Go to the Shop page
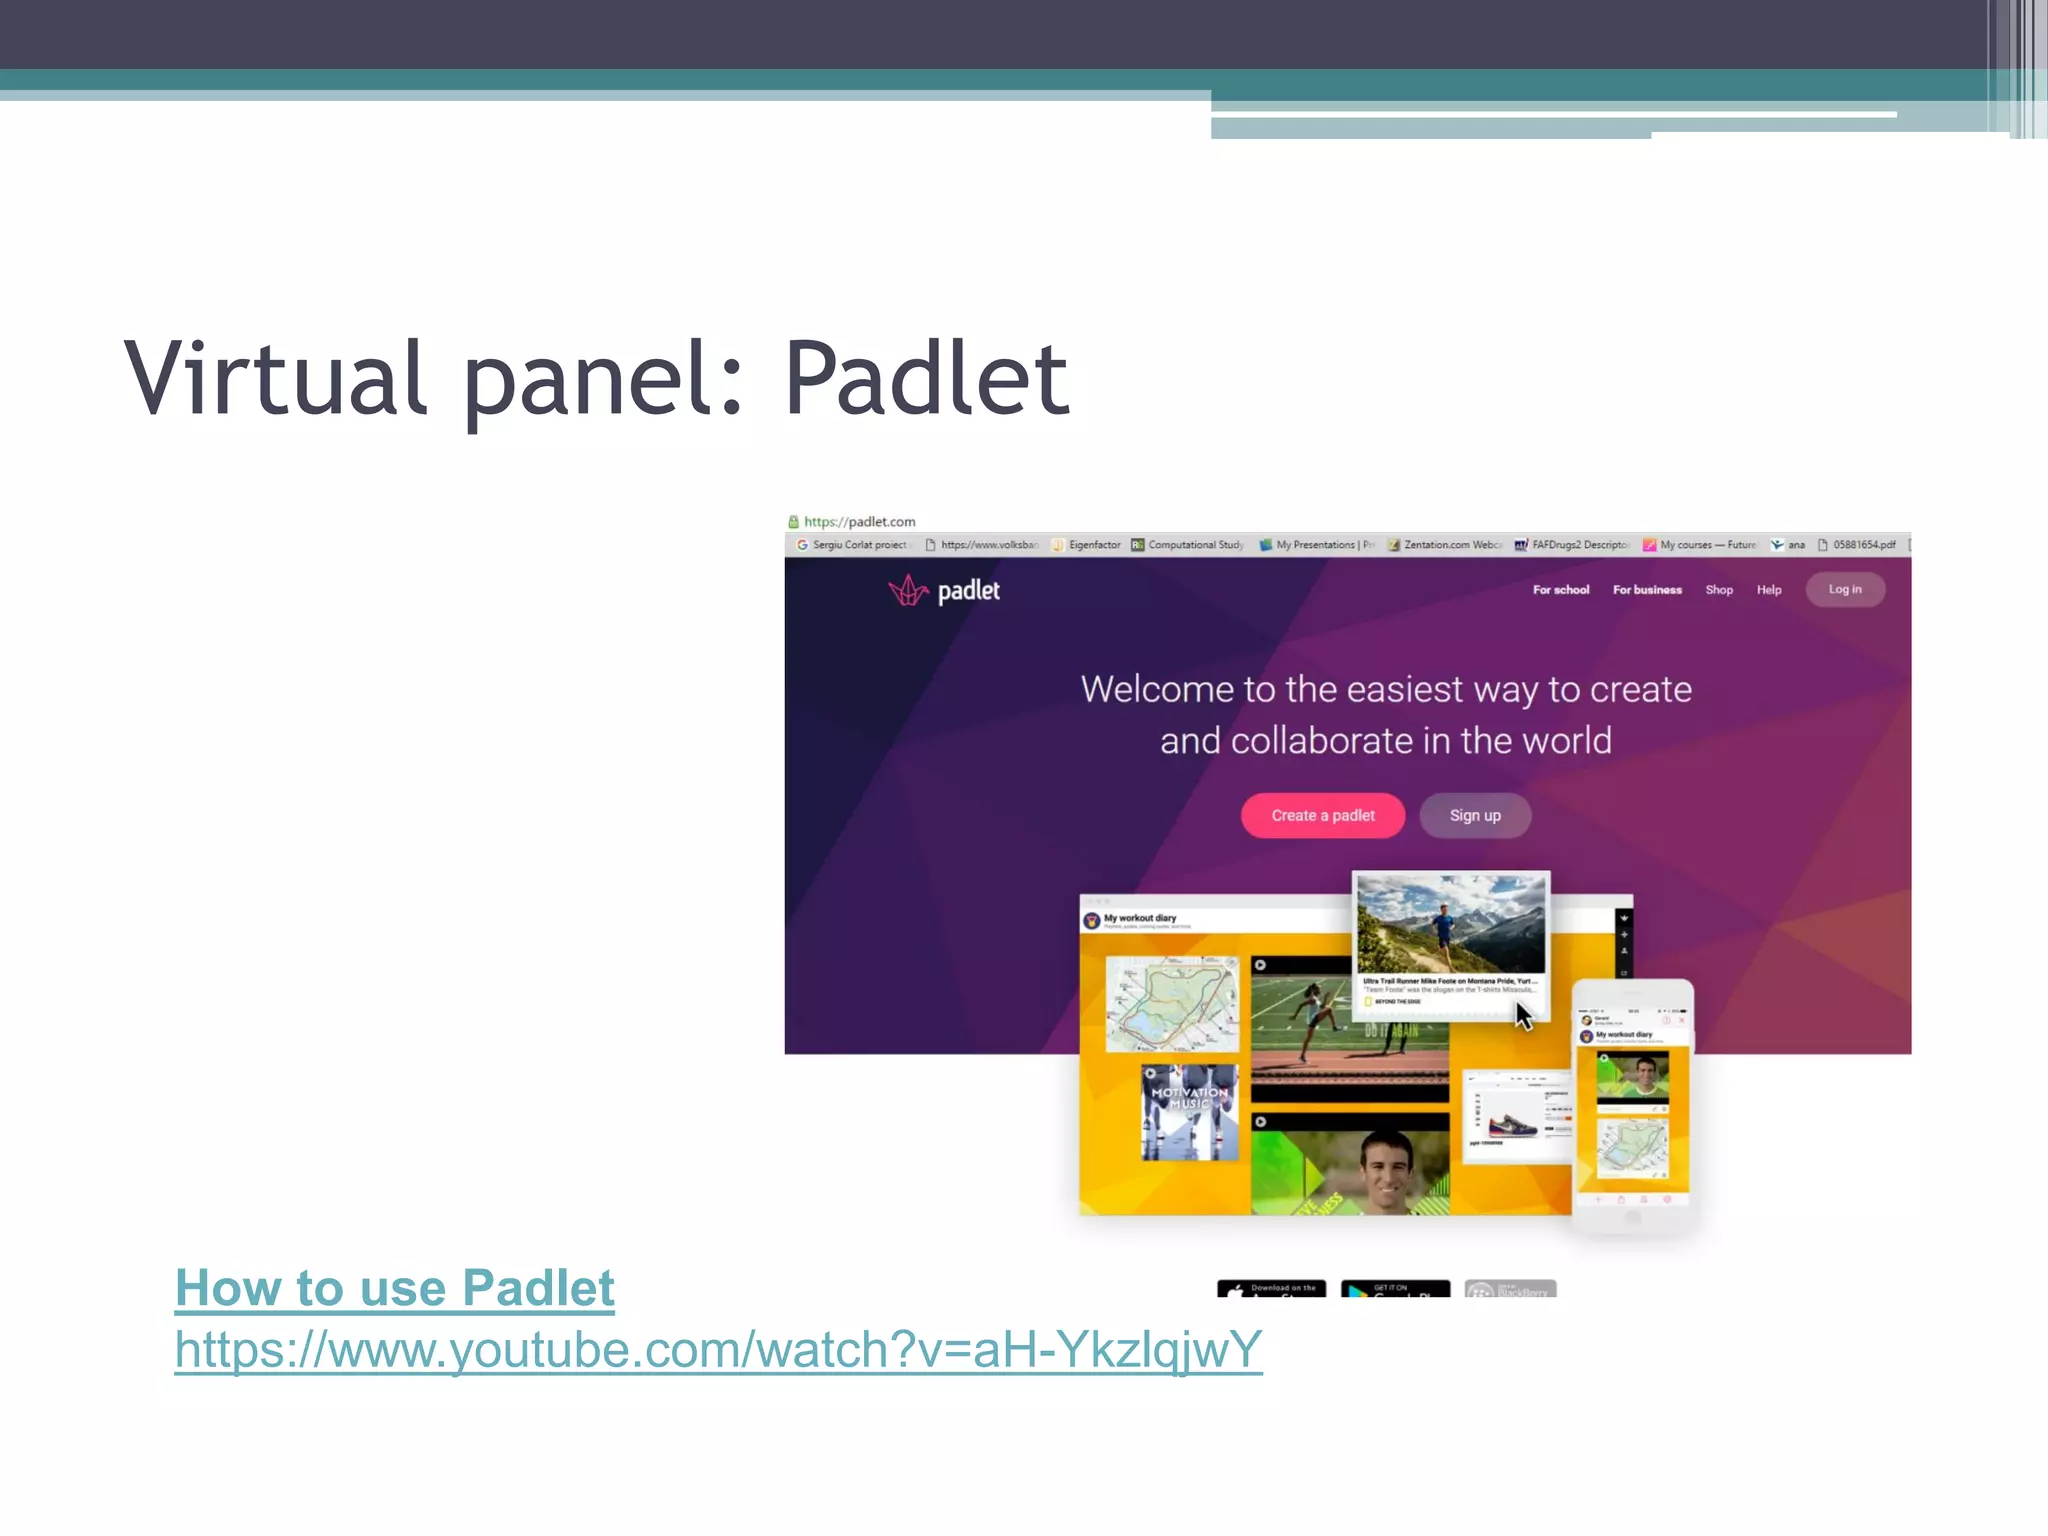 coord(1719,590)
